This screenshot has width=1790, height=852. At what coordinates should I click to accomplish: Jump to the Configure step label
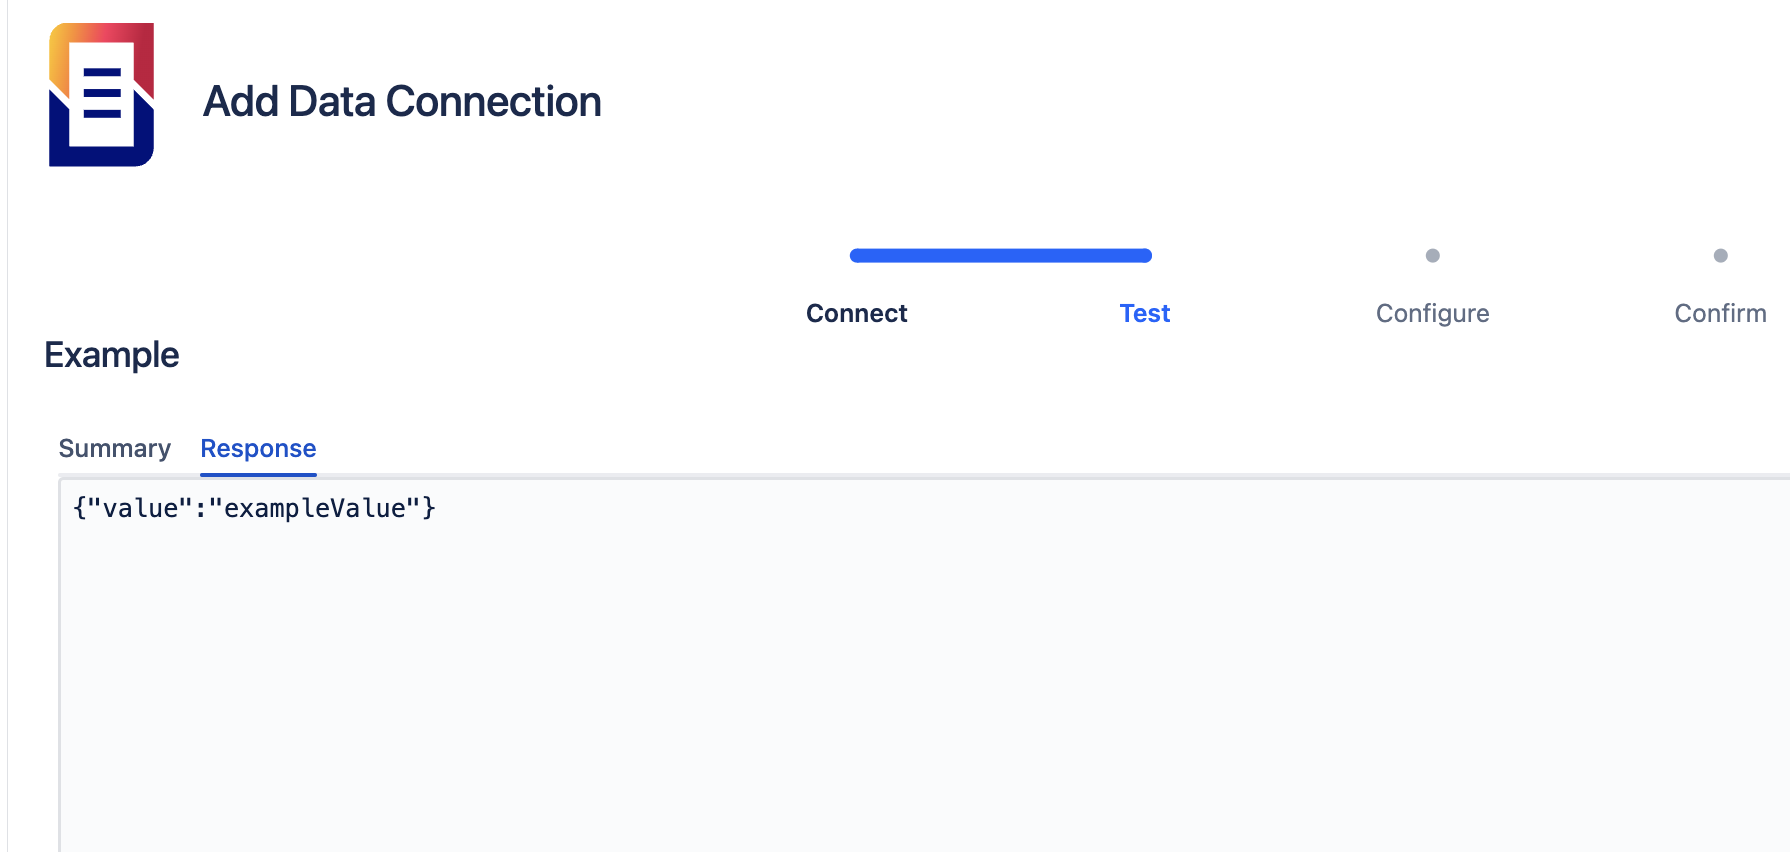pos(1432,314)
